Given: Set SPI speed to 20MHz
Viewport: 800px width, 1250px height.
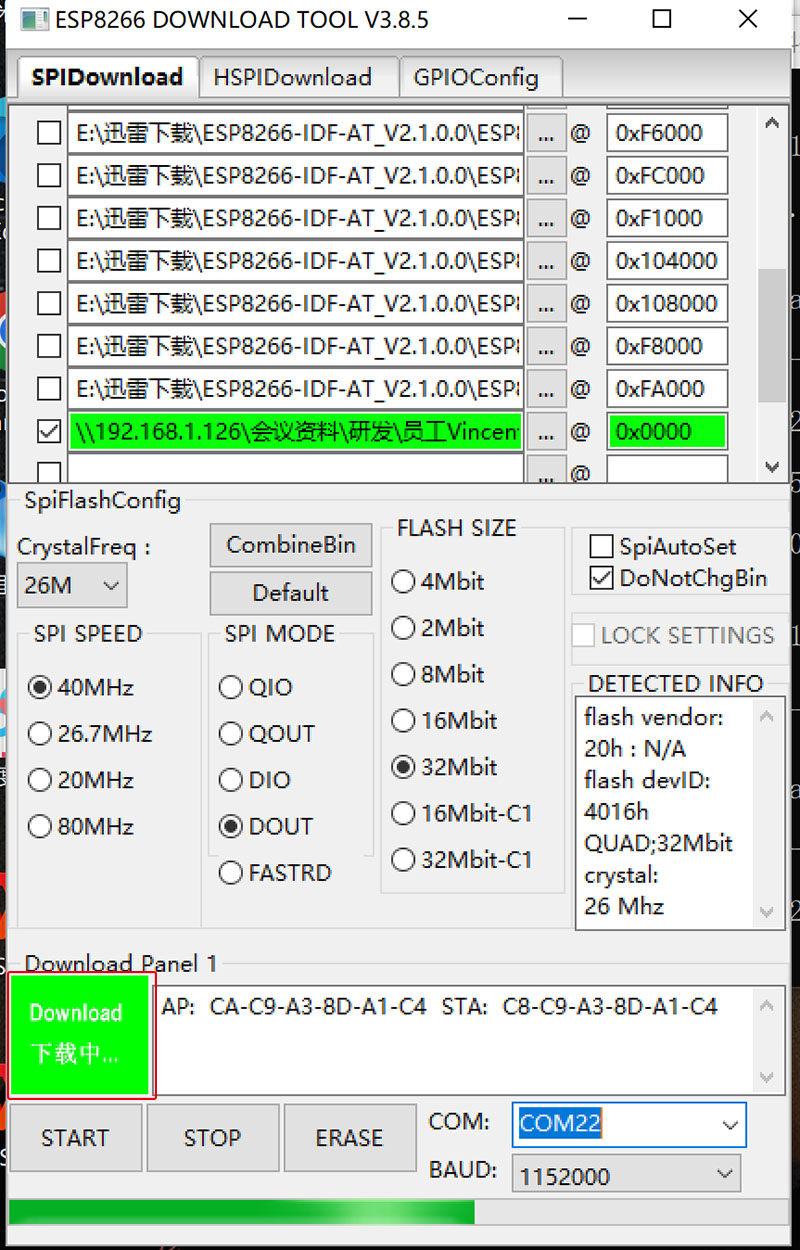Looking at the screenshot, I should (82, 780).
